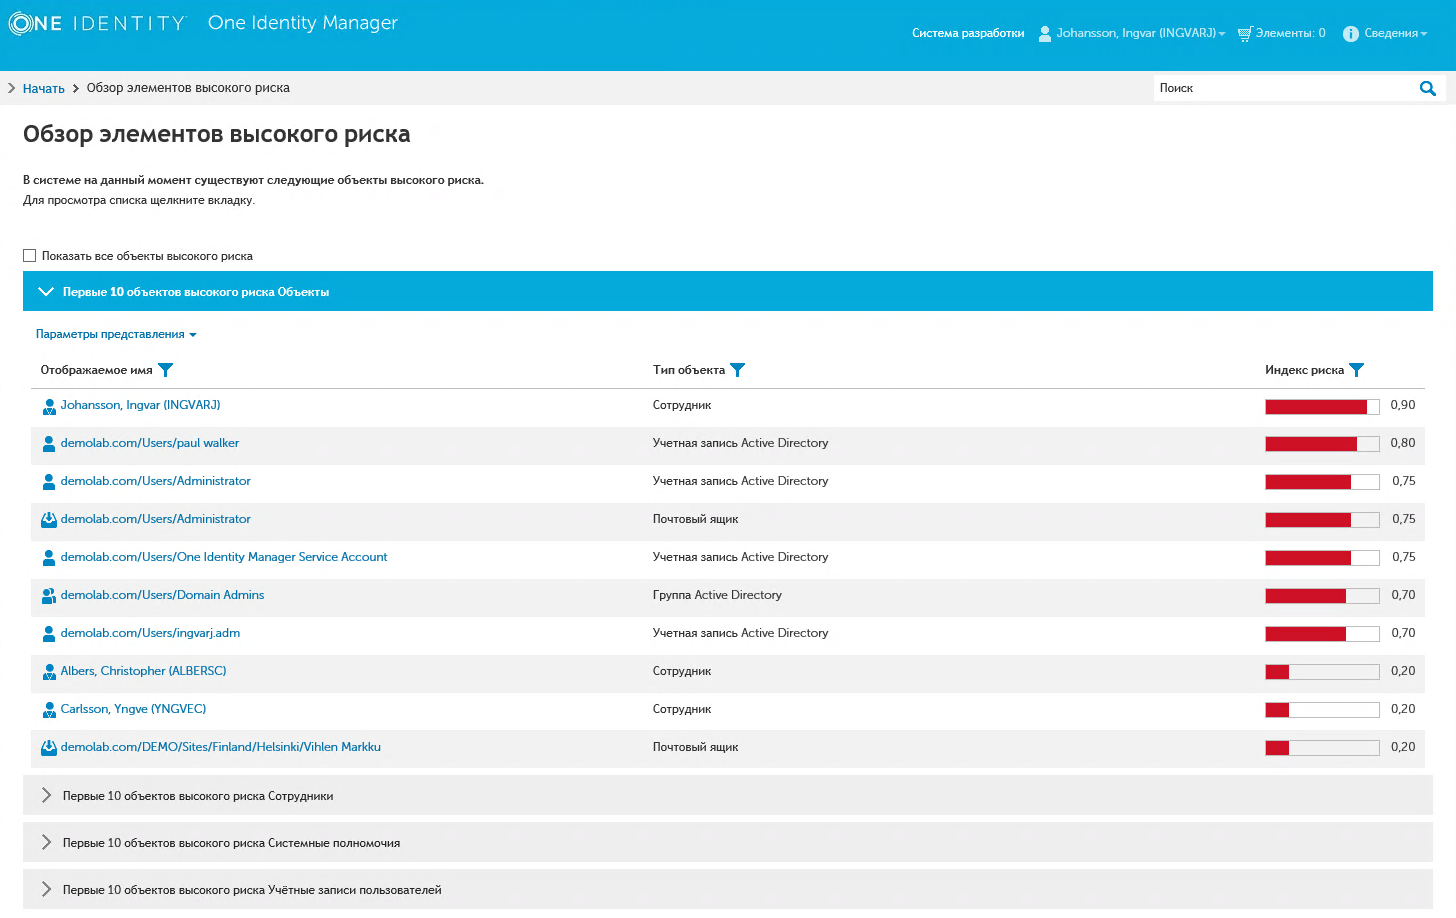Open demolab.com/Users/ingvarj.adm link

click(150, 633)
